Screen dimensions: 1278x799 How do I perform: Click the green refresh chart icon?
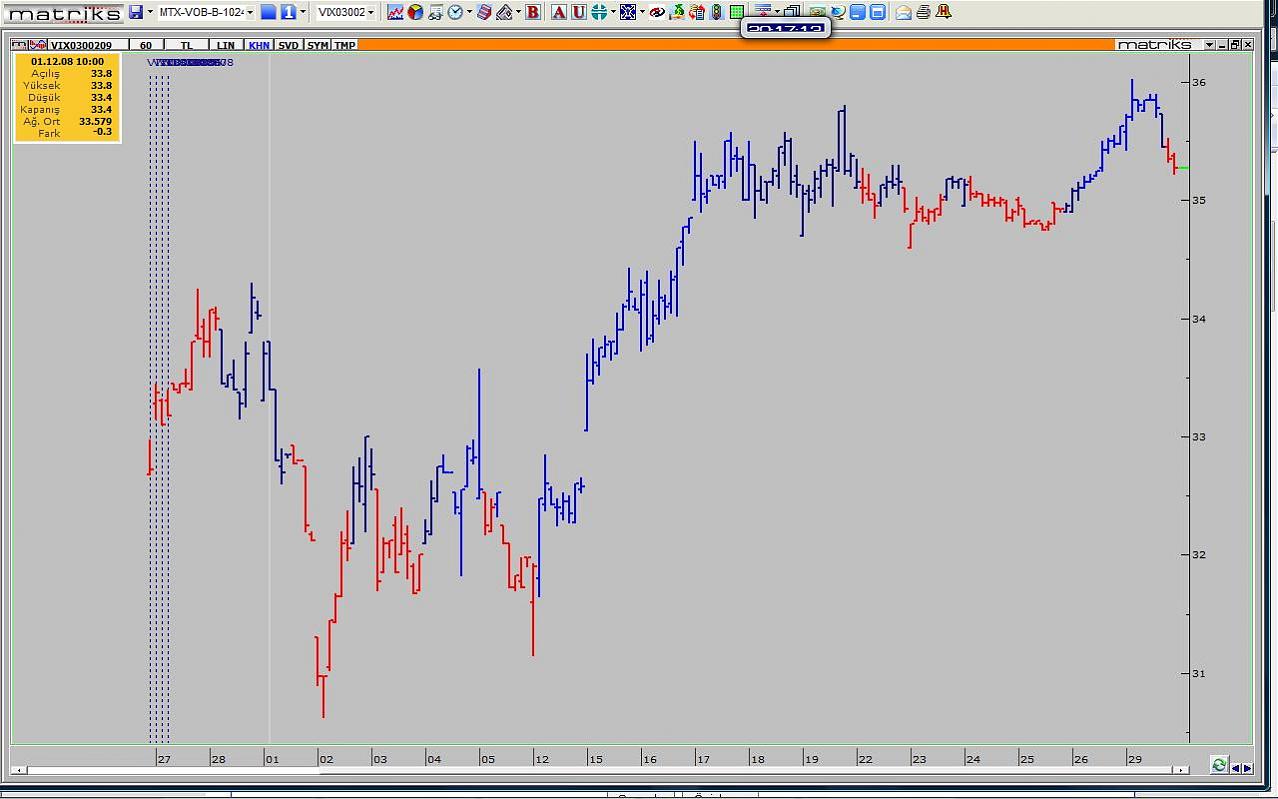1218,765
